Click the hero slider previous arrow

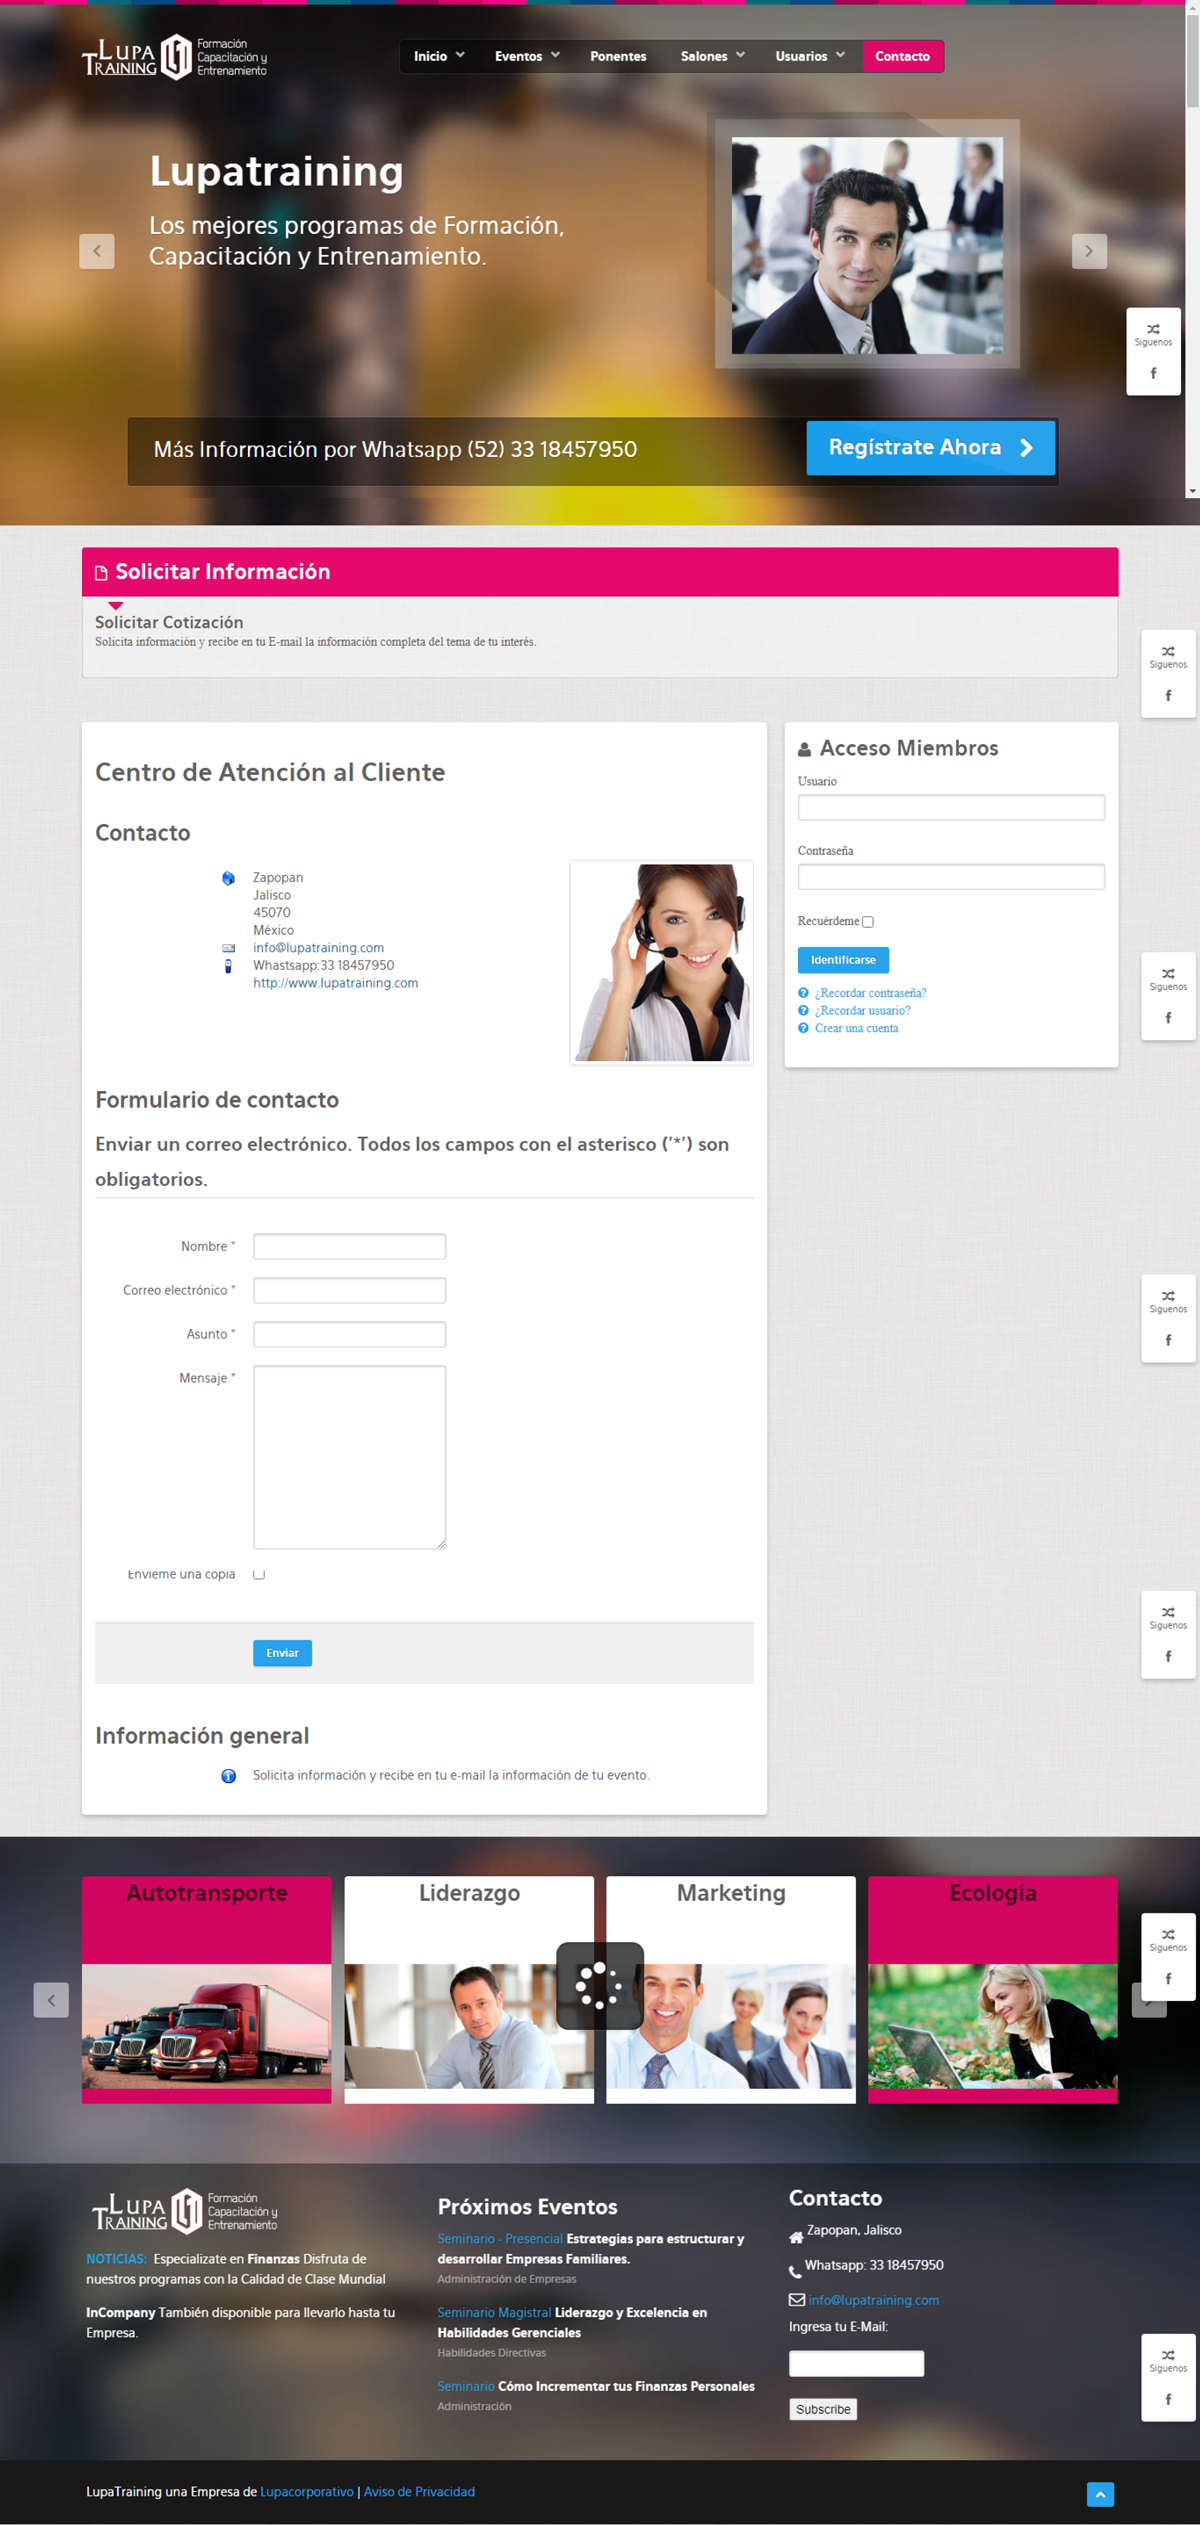point(97,251)
